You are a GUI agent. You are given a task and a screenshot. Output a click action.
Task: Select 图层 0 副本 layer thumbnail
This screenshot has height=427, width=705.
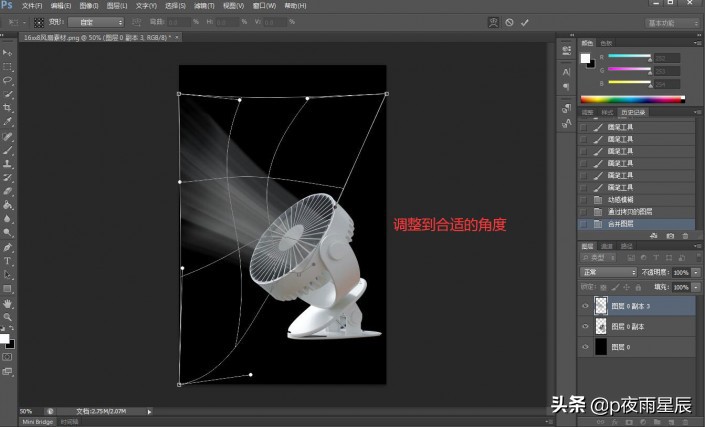pyautogui.click(x=601, y=326)
